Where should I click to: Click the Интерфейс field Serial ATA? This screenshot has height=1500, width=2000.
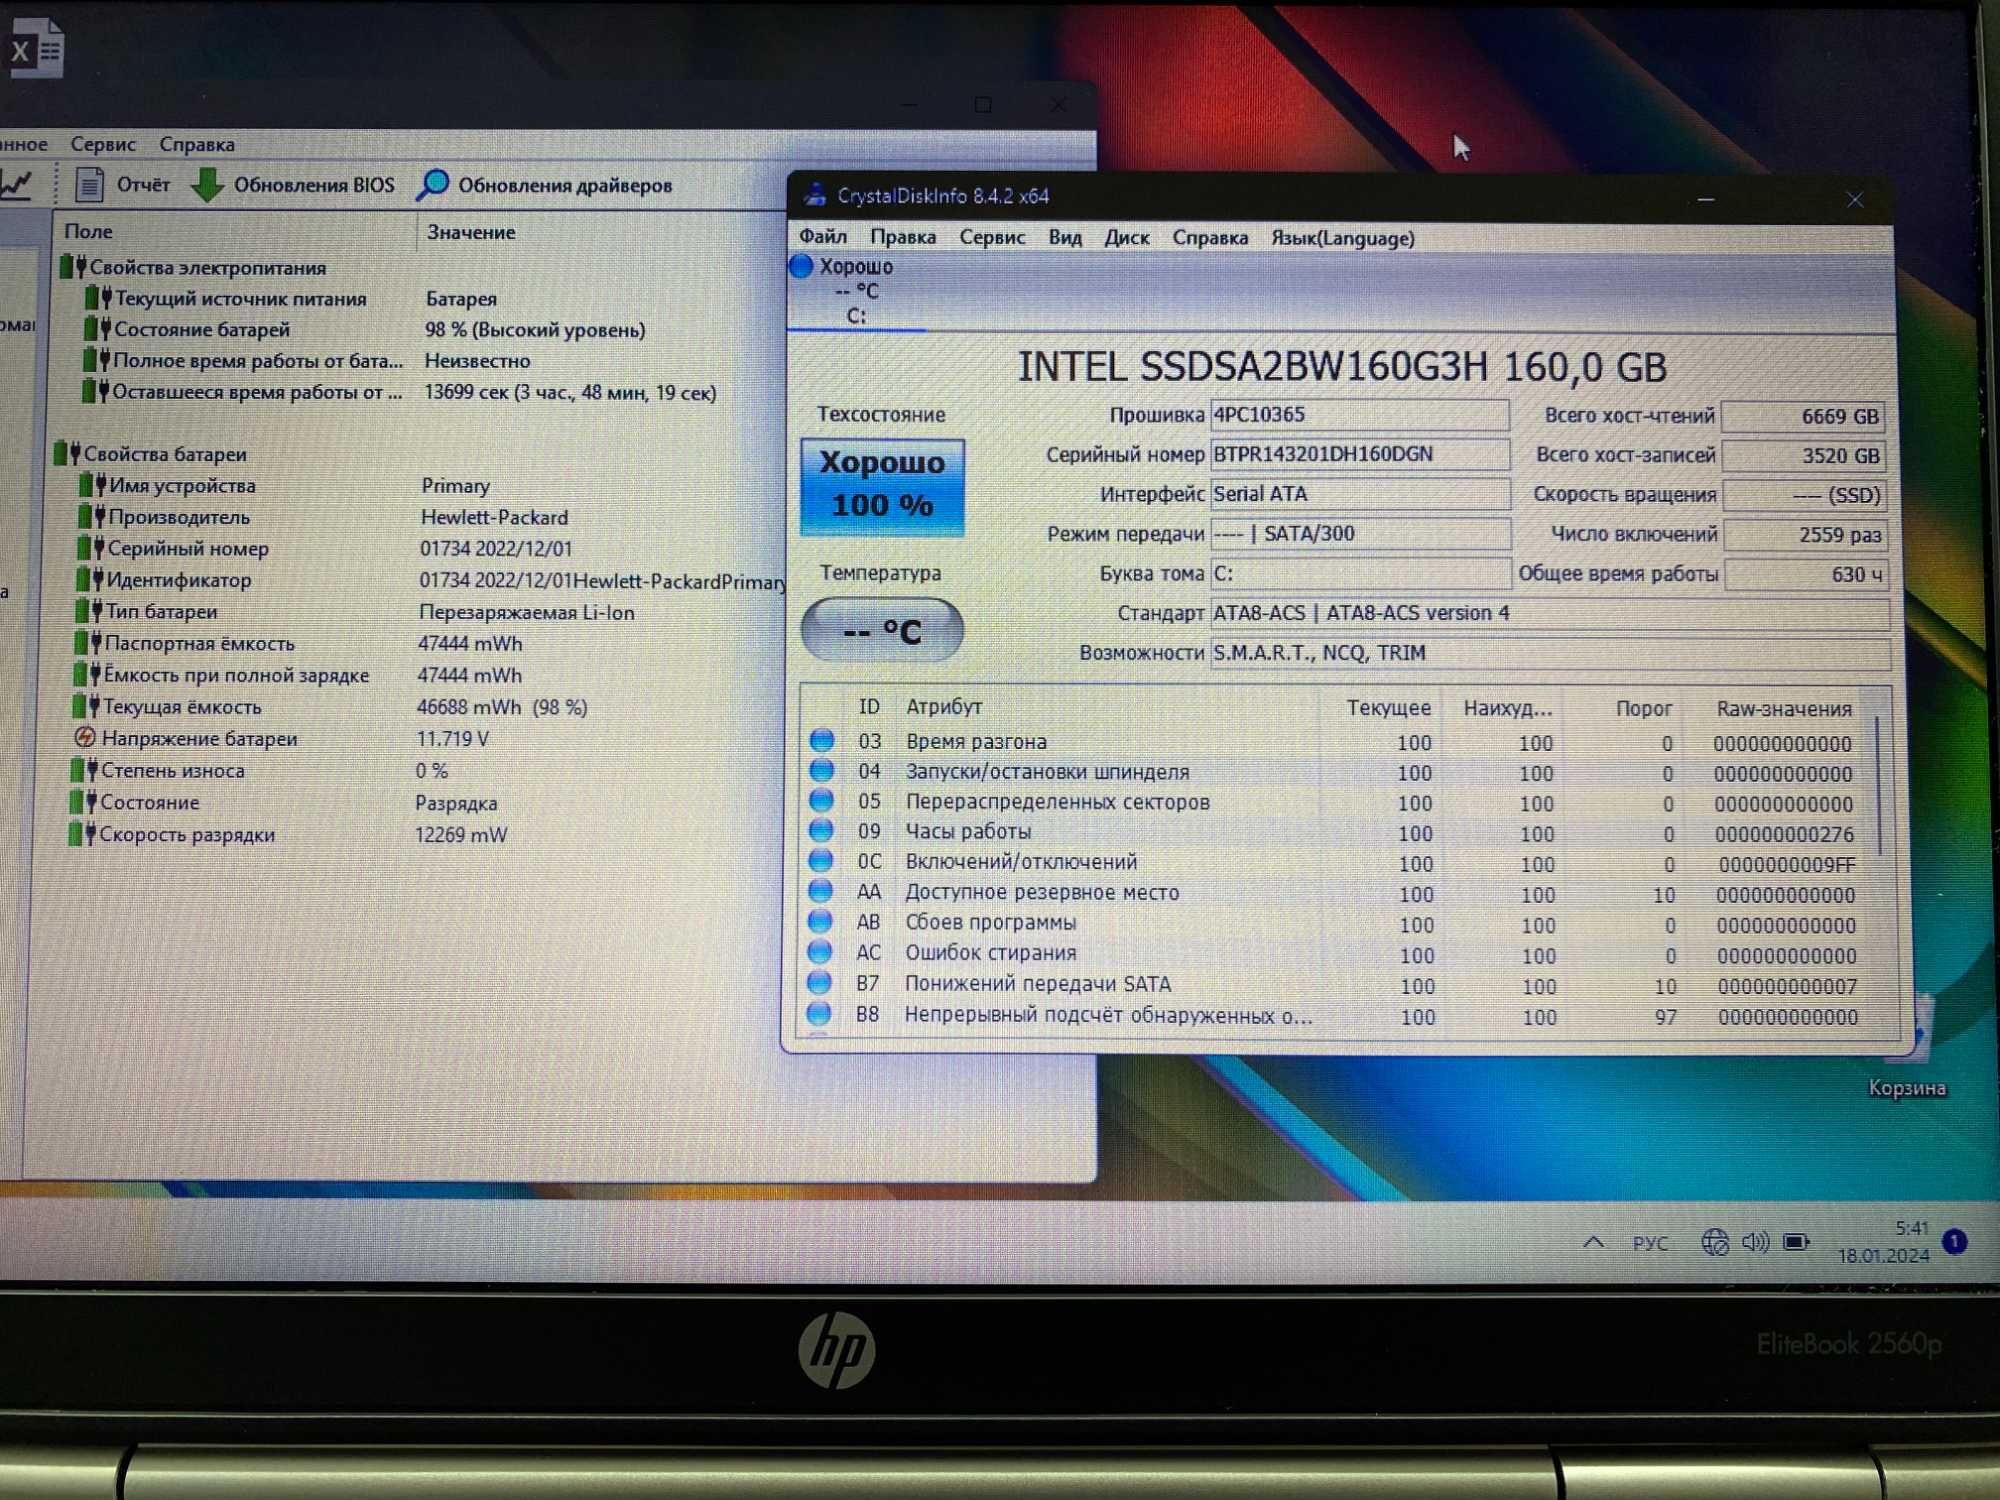[1359, 494]
